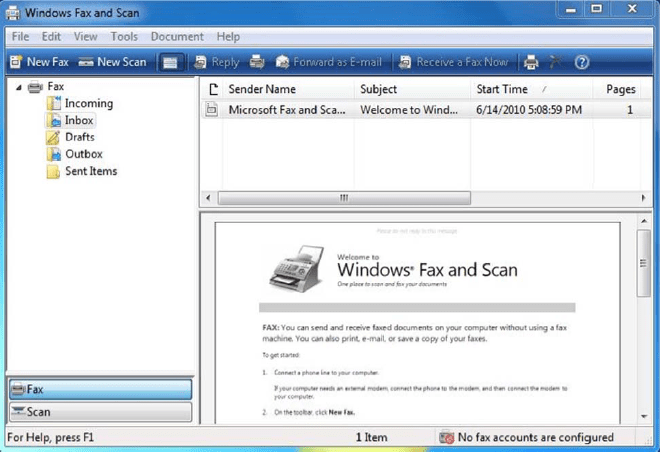Click the Welcome to Wind... subject cell

pos(409,110)
